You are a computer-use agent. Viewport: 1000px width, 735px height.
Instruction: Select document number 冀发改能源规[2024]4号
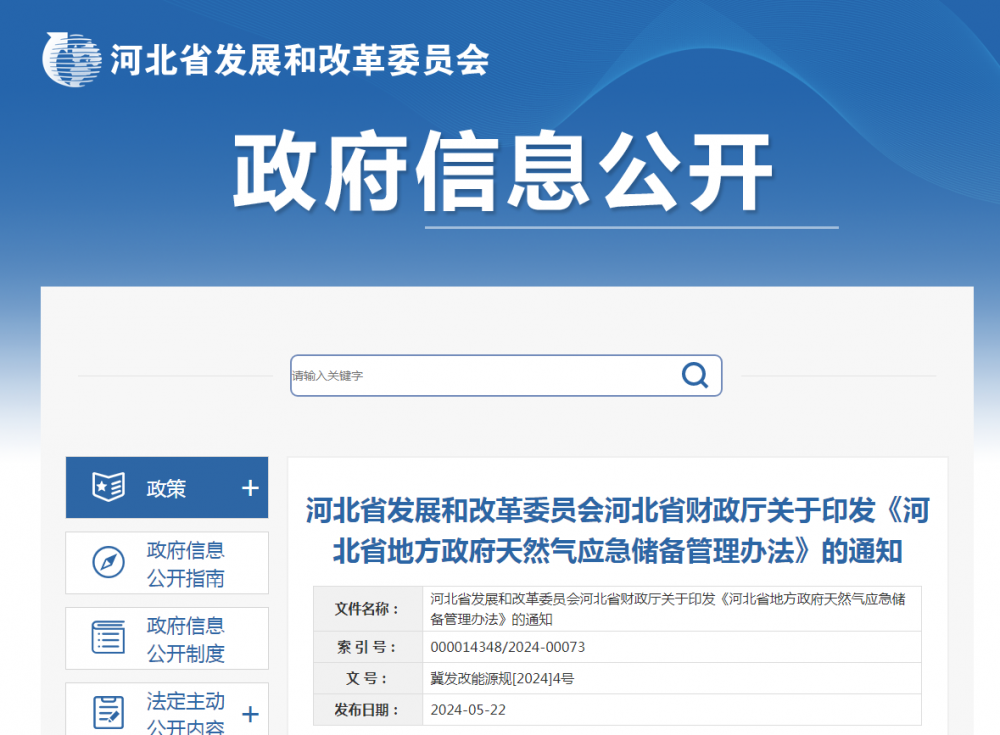[x=502, y=678]
